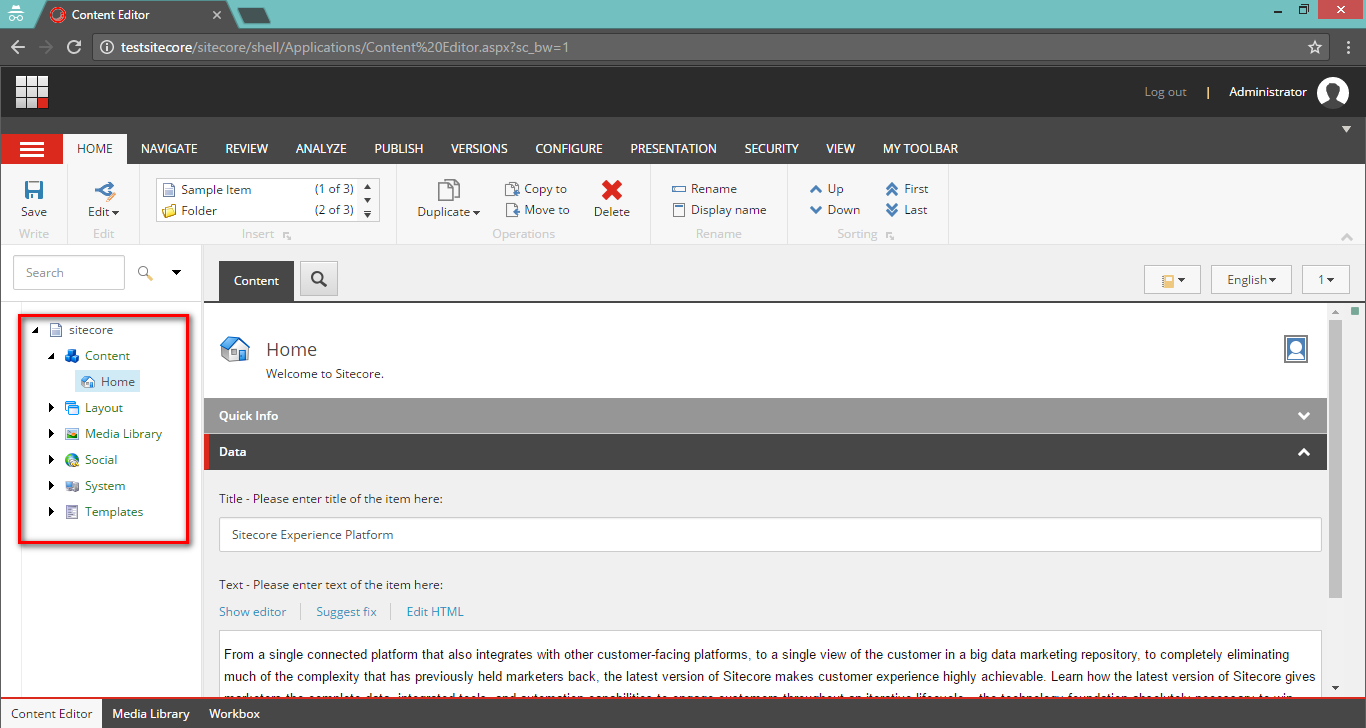Click the Edit HTML link
The width and height of the screenshot is (1366, 728).
(435, 612)
